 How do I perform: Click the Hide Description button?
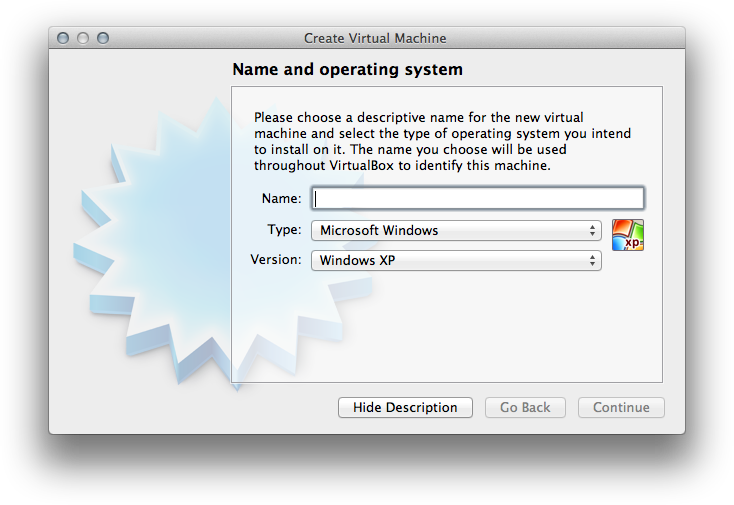coord(405,408)
